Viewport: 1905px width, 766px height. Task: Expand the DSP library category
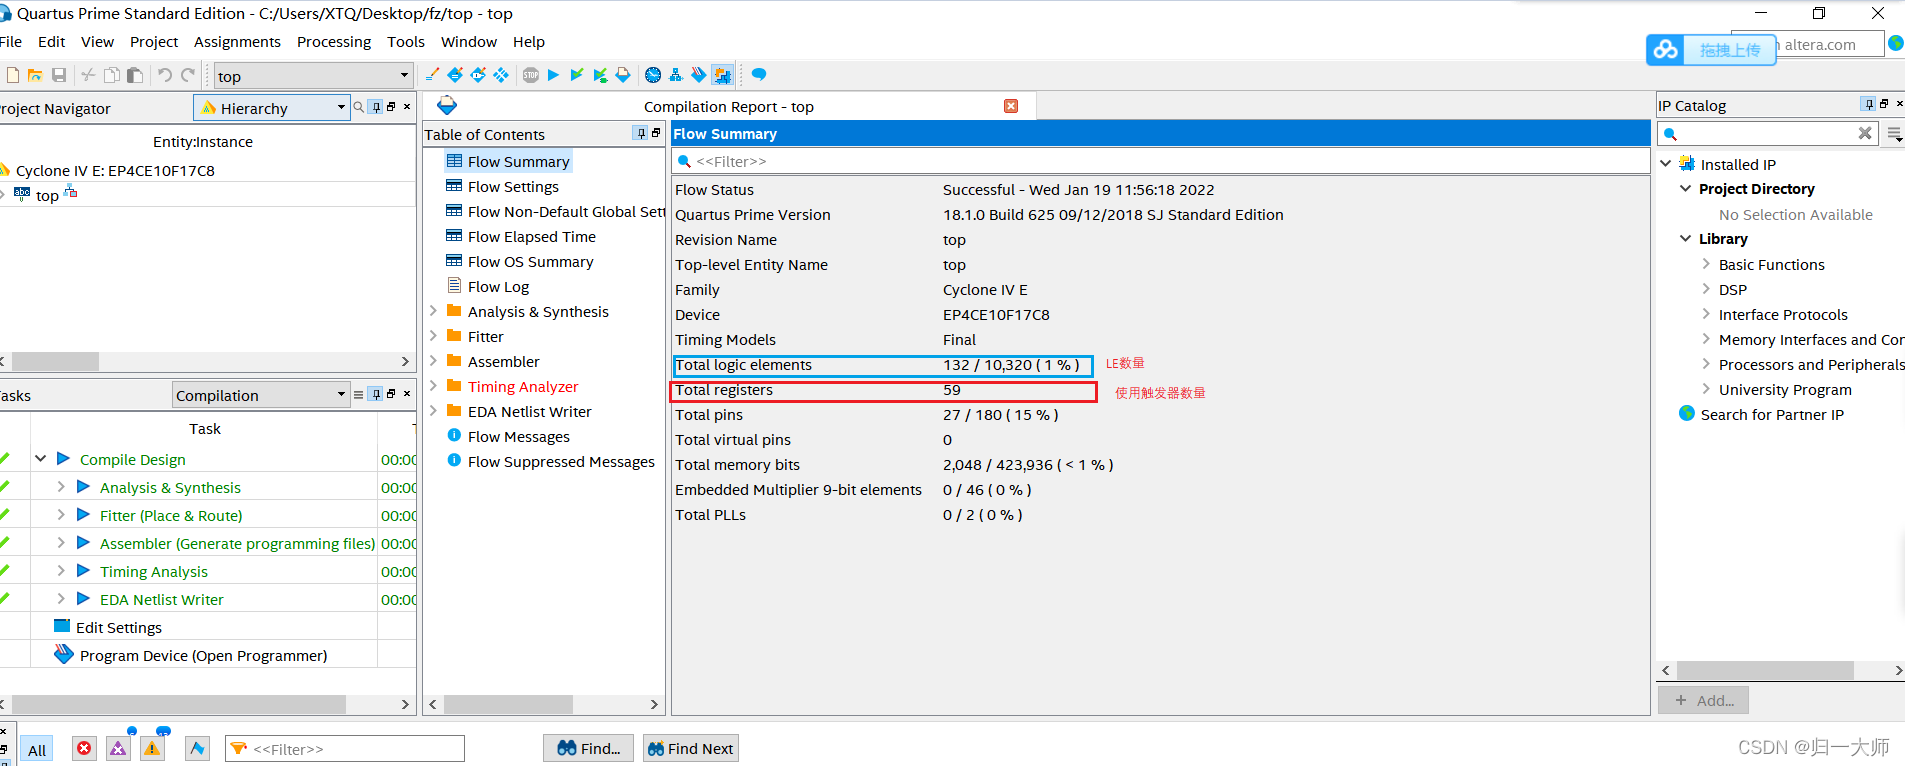tap(1706, 289)
